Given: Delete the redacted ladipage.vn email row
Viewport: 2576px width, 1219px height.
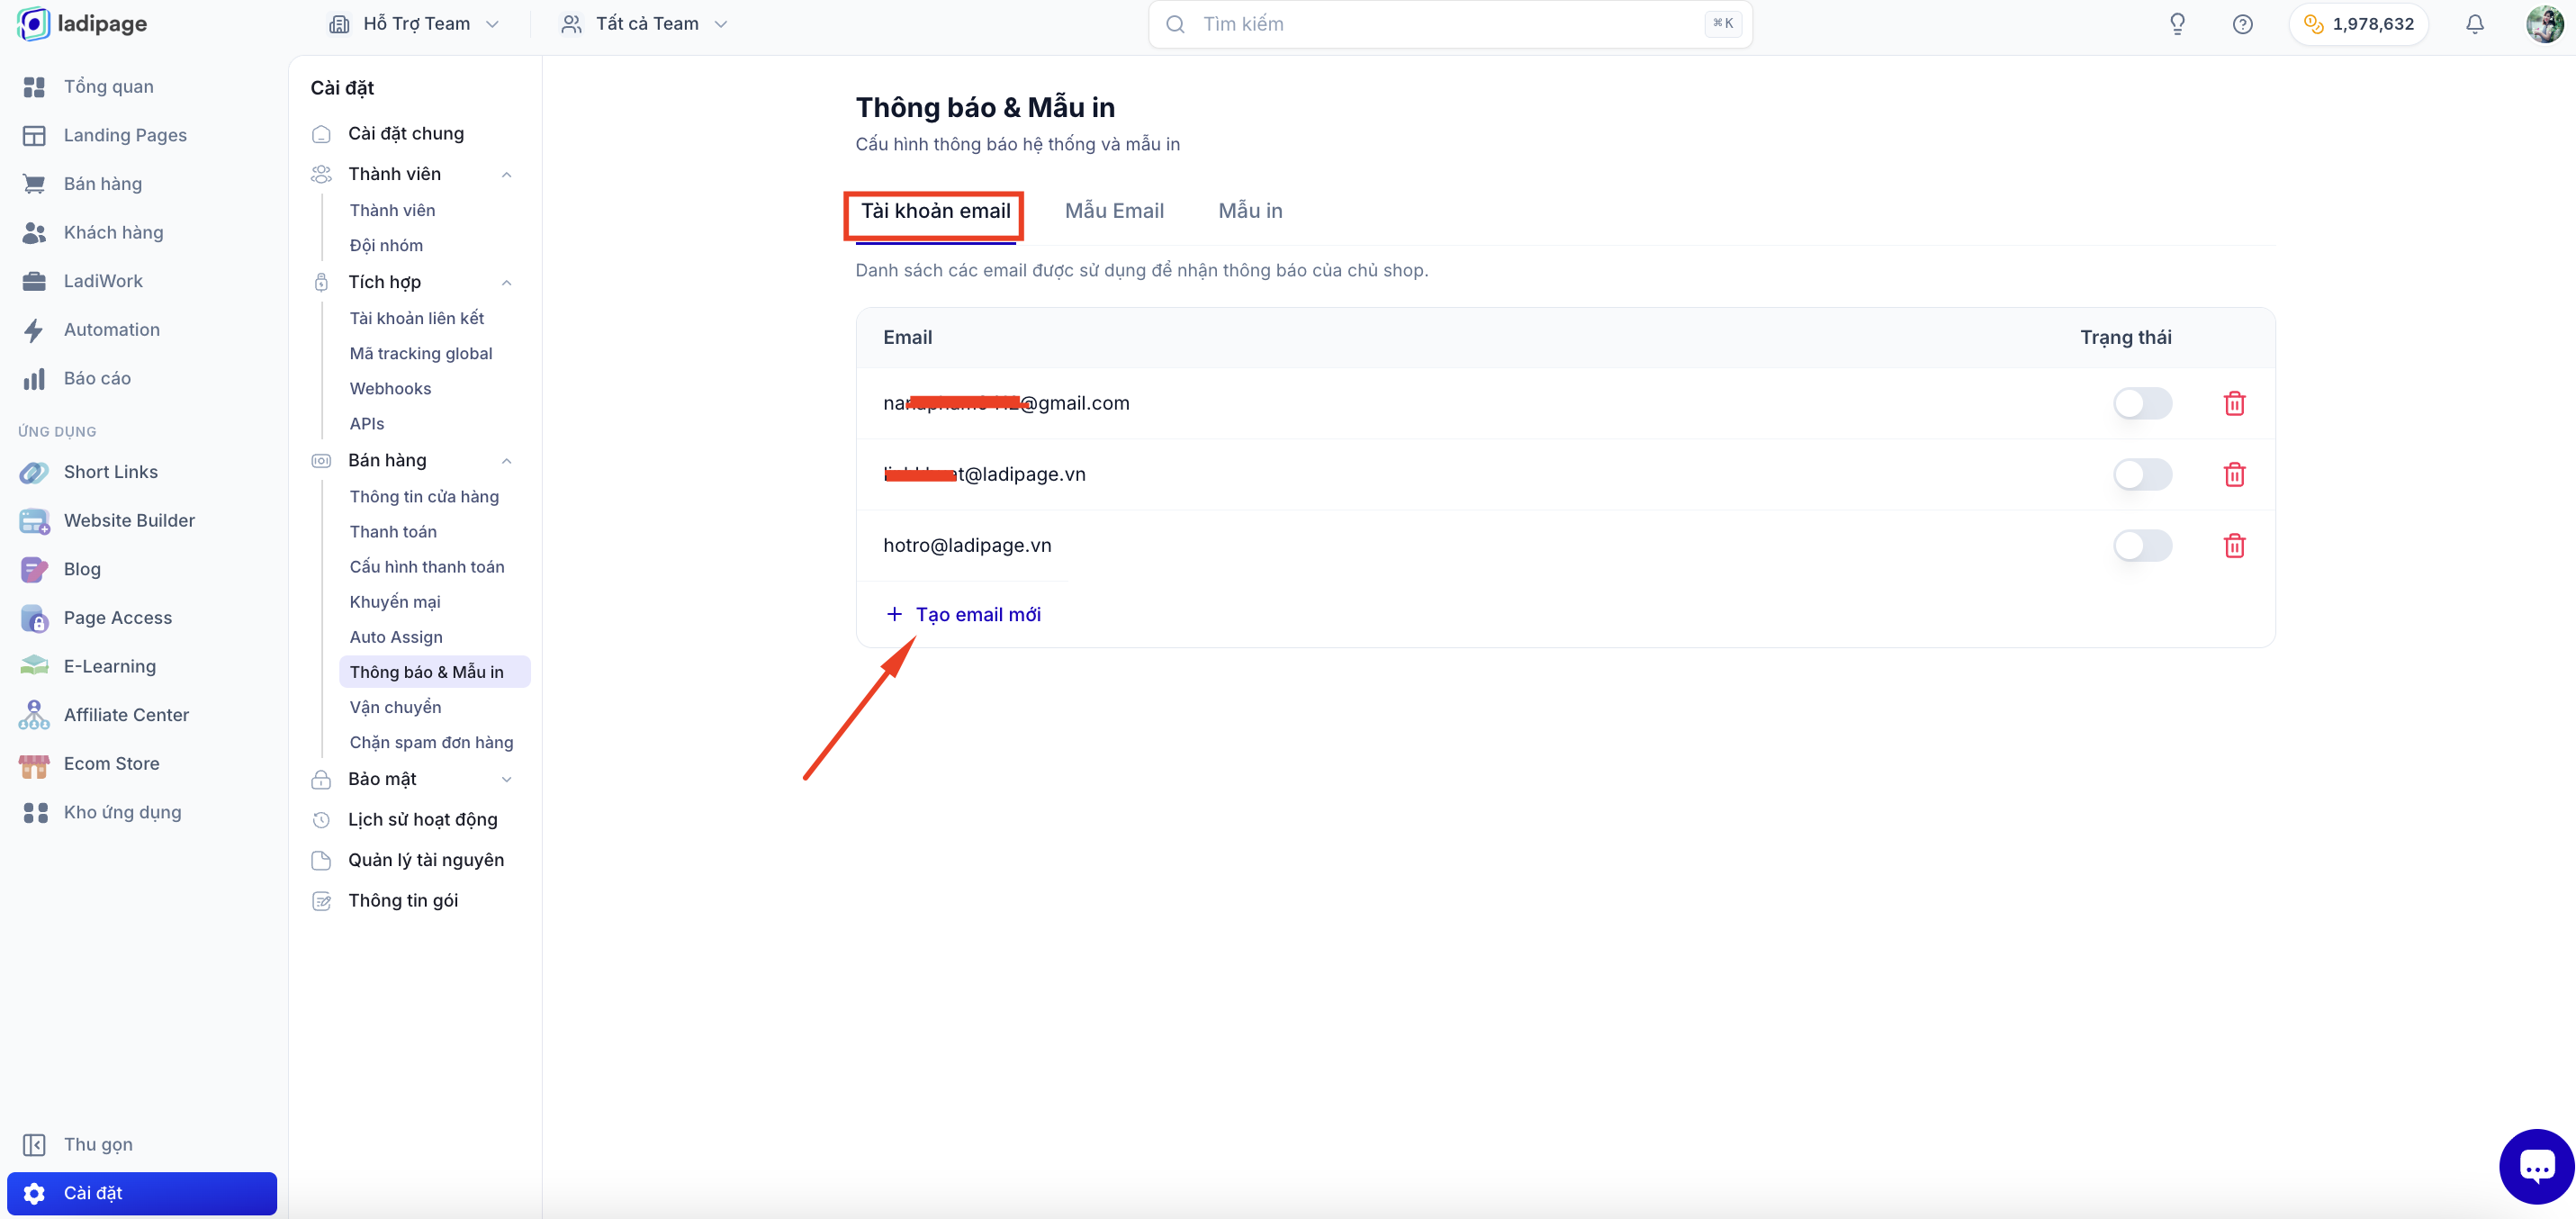Looking at the screenshot, I should pos(2234,474).
